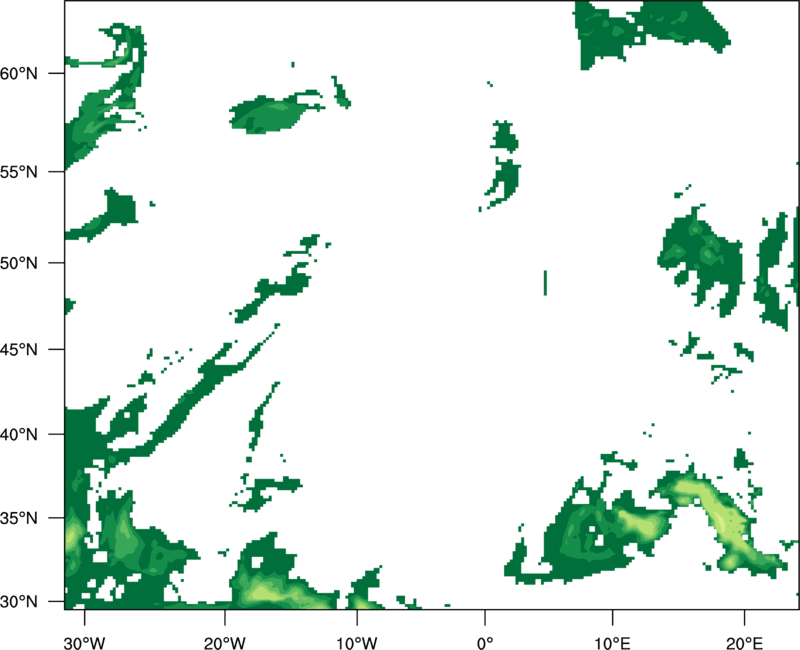
Task: Click the 40°N latitude label
Action: (19, 435)
